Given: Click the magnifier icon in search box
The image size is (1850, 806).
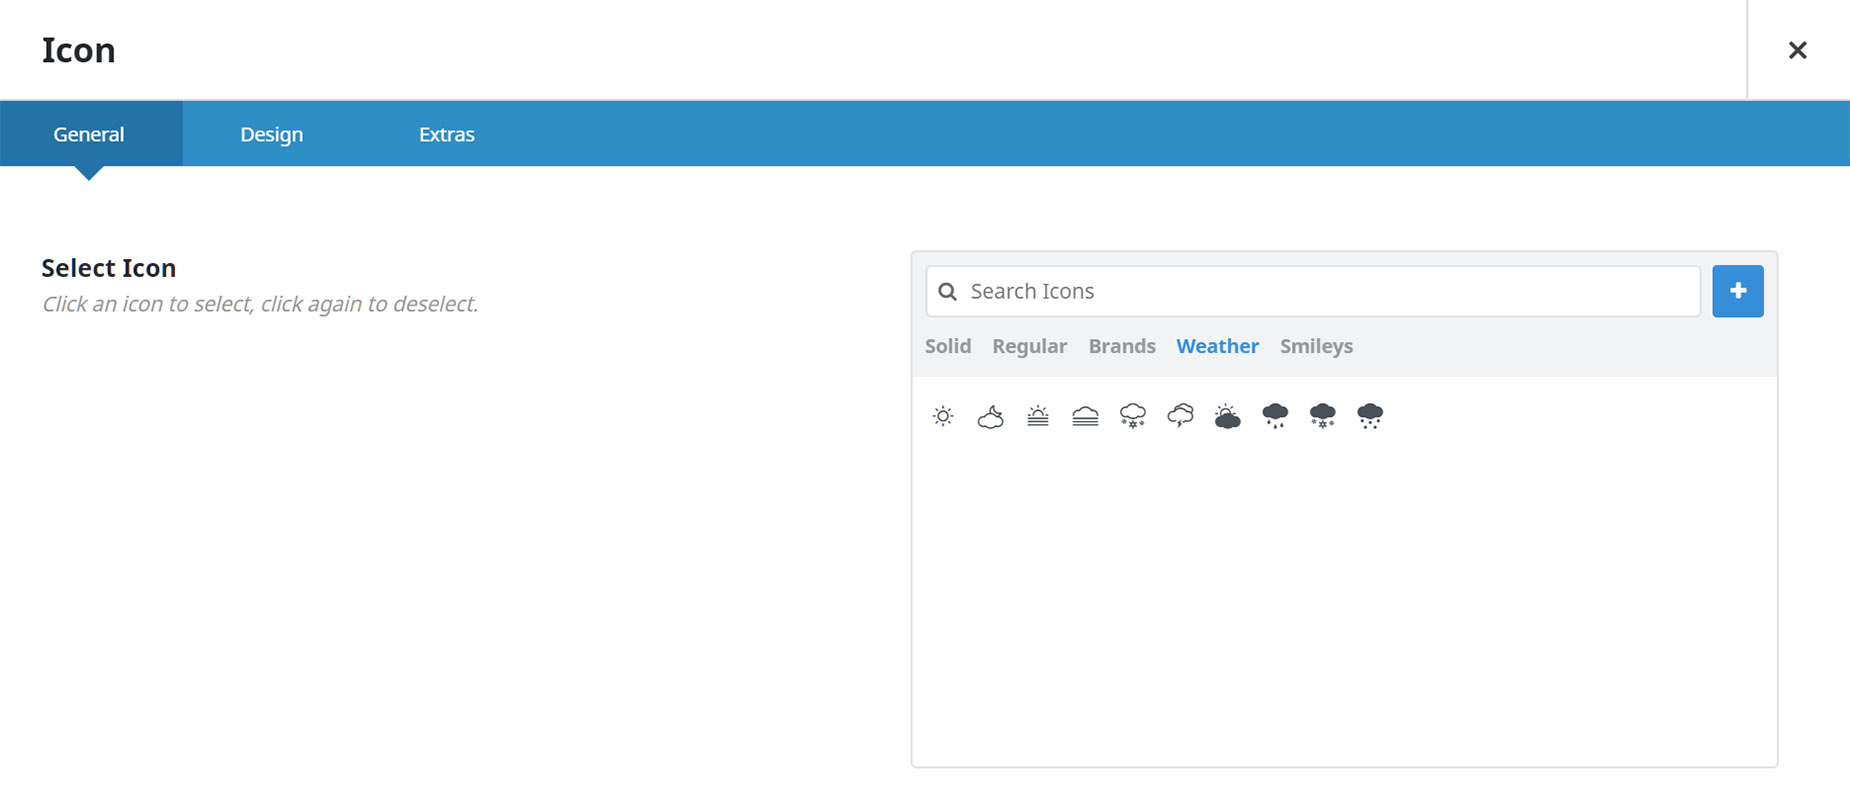Looking at the screenshot, I should click(x=948, y=292).
